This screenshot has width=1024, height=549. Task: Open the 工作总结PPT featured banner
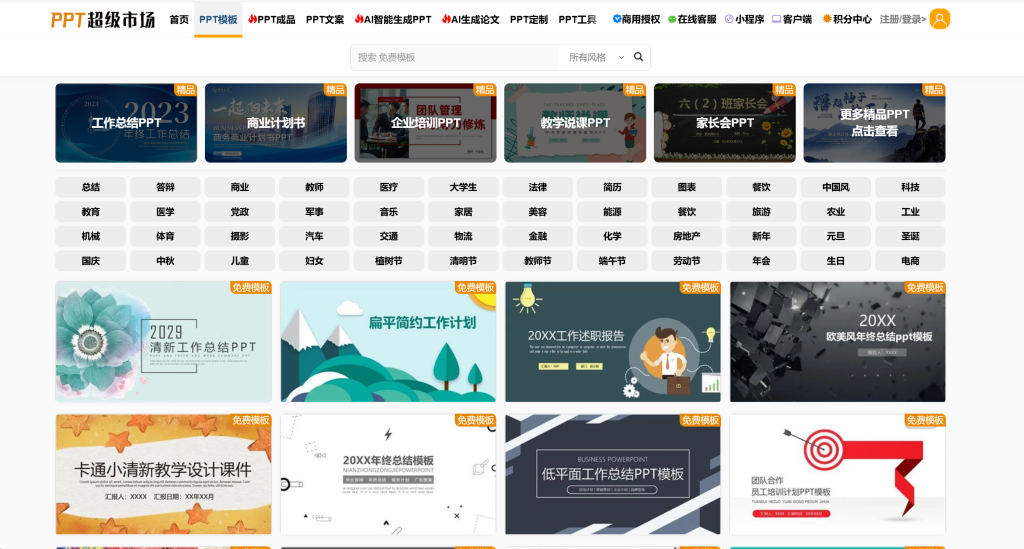(x=126, y=123)
